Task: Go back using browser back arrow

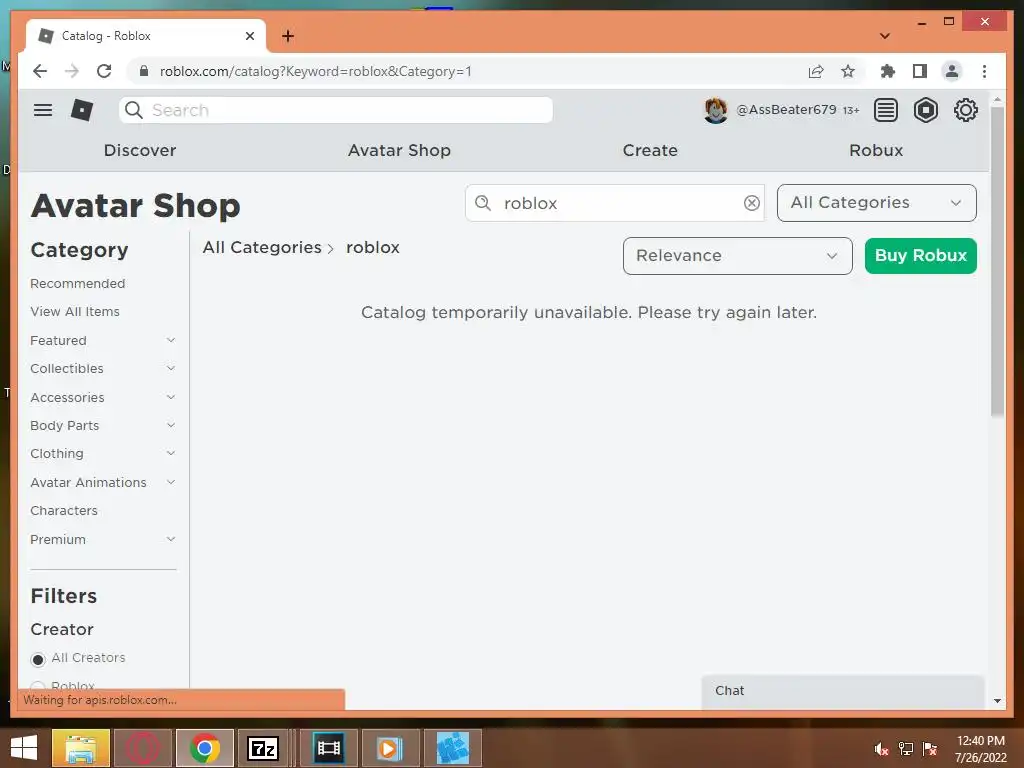Action: tap(40, 71)
